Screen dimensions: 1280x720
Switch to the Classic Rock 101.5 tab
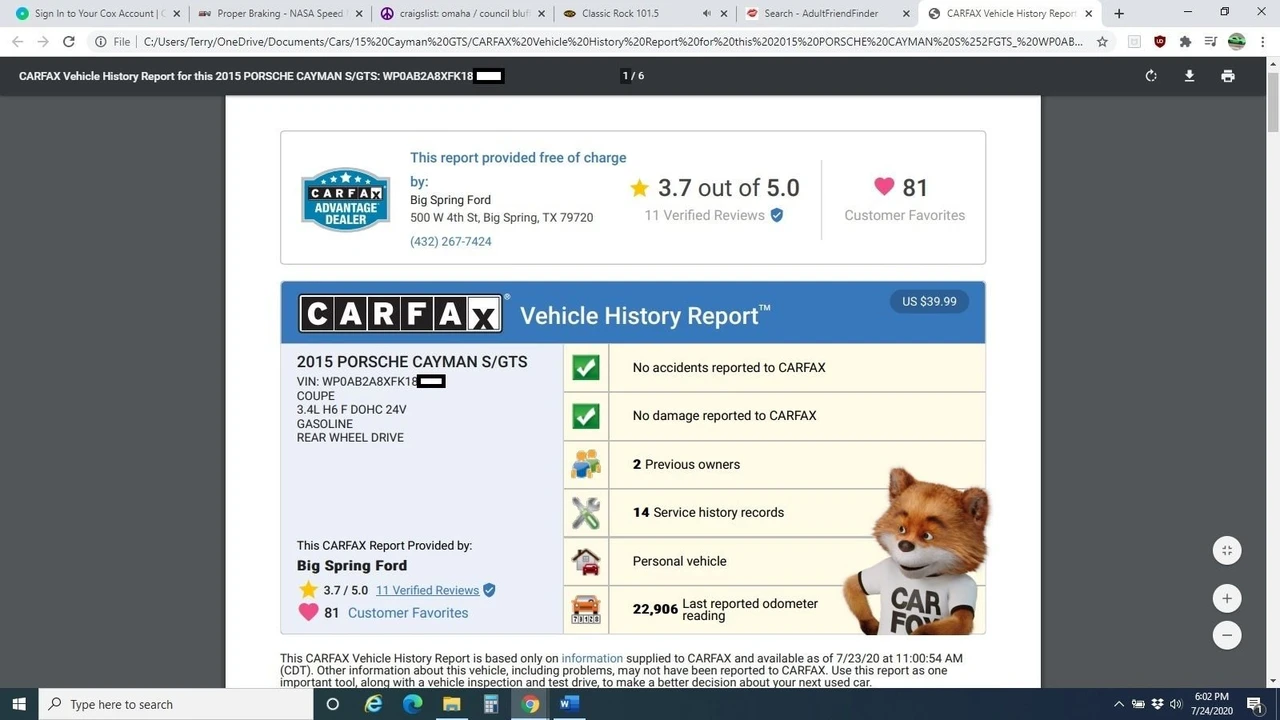pyautogui.click(x=644, y=14)
